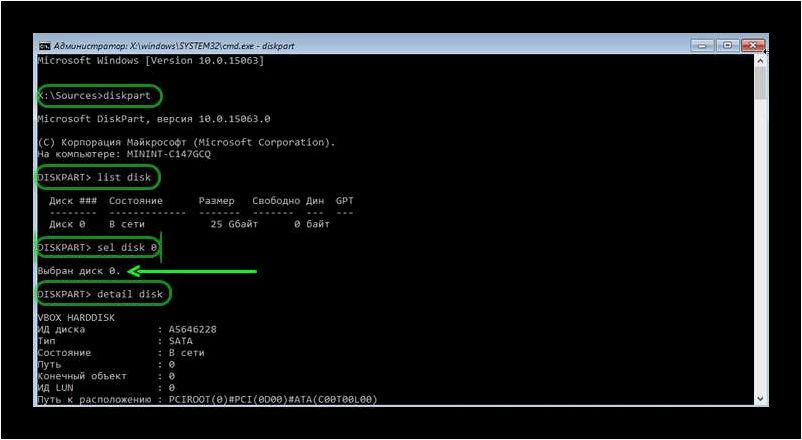Screen dimensions: 802x440
Task: Click the 'DISKPART> sel disk 0' command
Action: pos(97,248)
